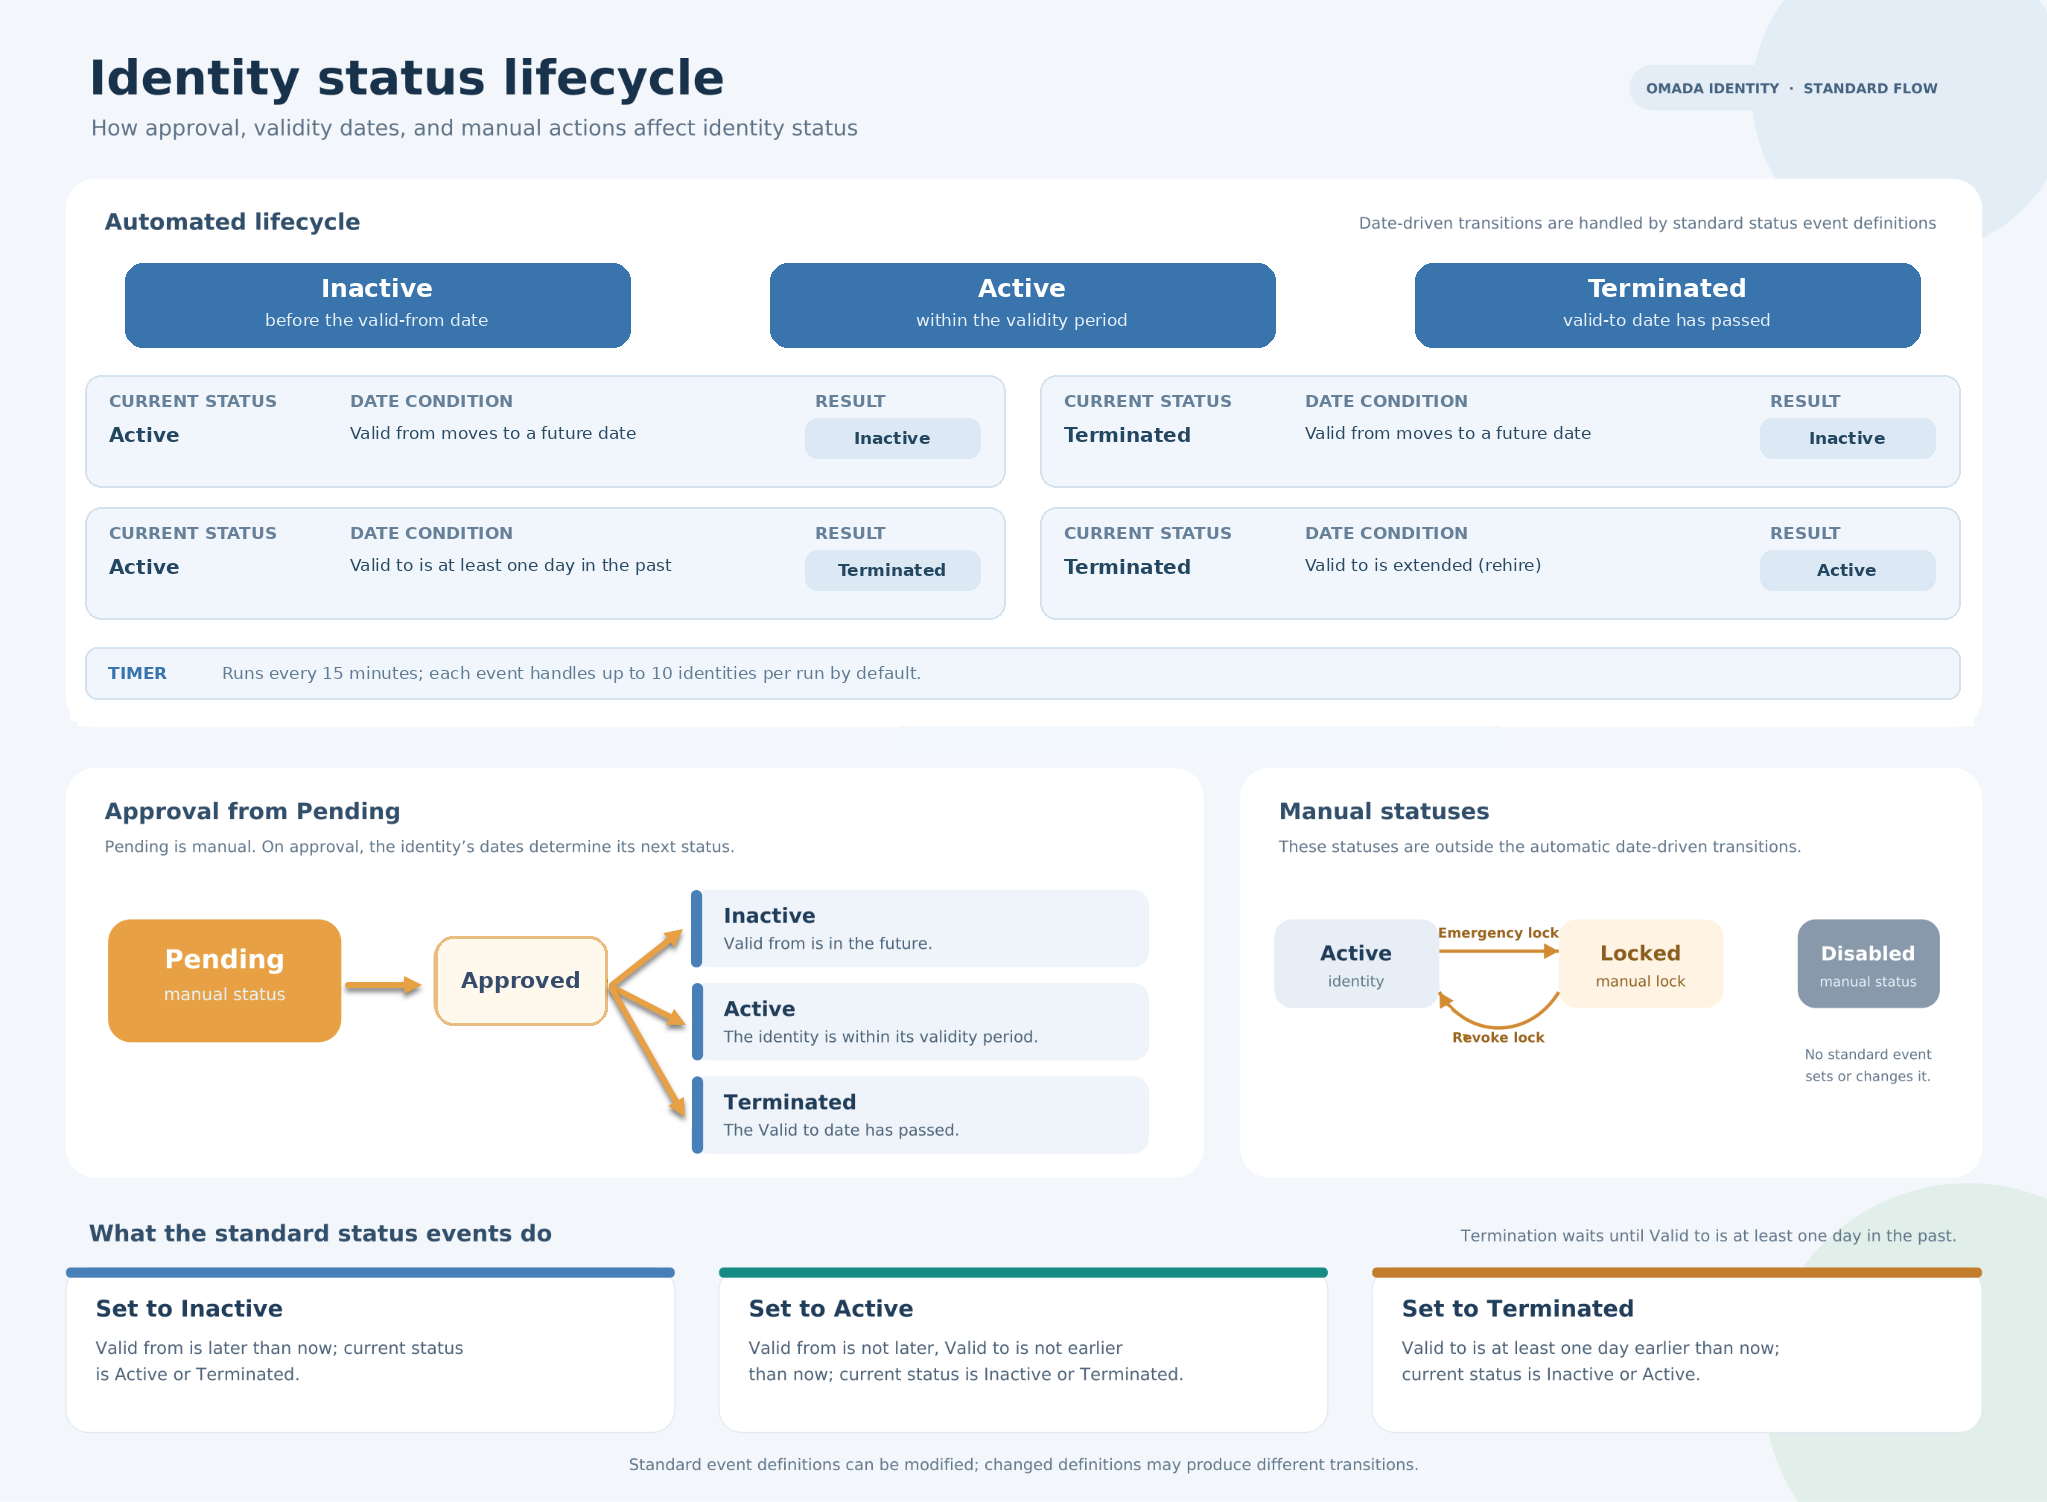Open the 'Set to Terminated' card
2047x1502 pixels.
click(1676, 1350)
